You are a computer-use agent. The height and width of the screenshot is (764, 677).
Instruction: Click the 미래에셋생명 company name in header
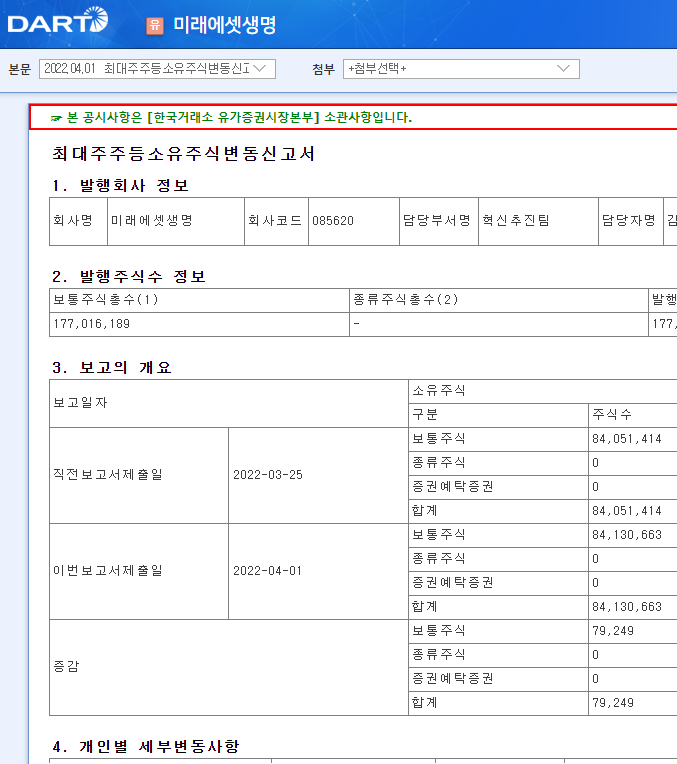[225, 25]
